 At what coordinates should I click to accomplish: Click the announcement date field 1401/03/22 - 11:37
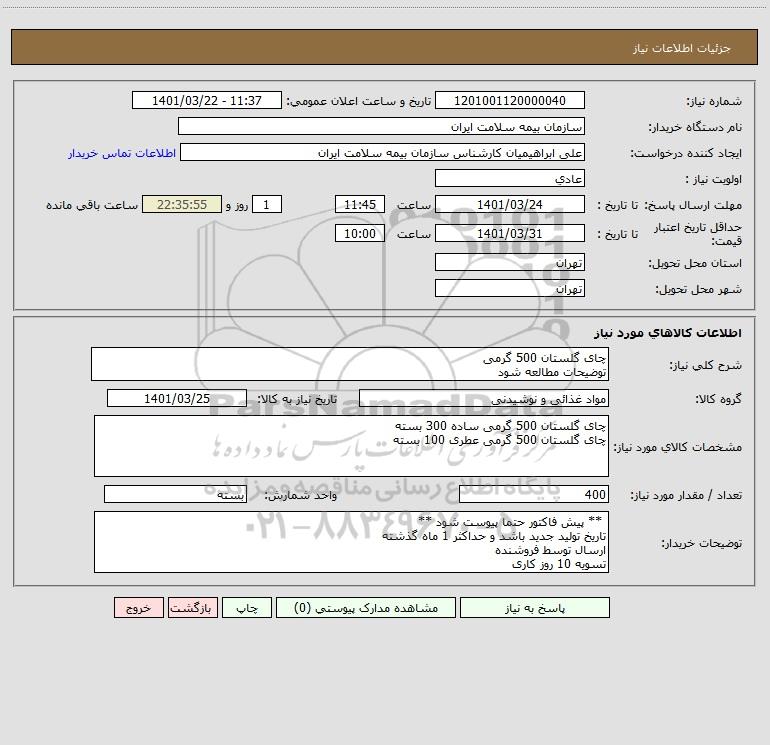tap(207, 100)
